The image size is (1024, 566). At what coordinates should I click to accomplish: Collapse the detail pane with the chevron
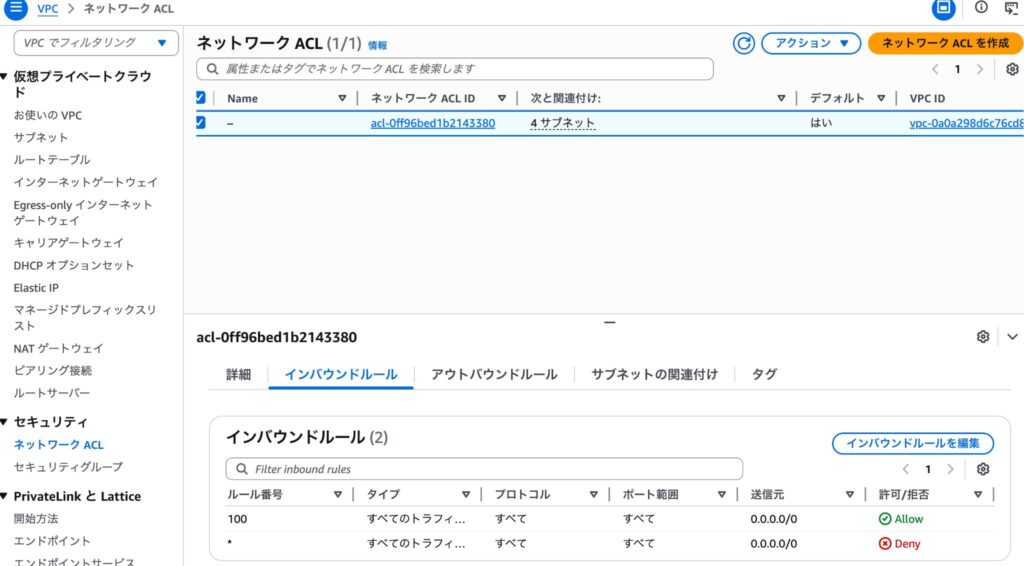1012,337
